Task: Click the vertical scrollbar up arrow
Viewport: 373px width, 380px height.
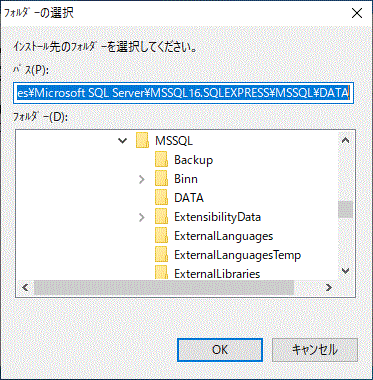Action: (x=345, y=140)
